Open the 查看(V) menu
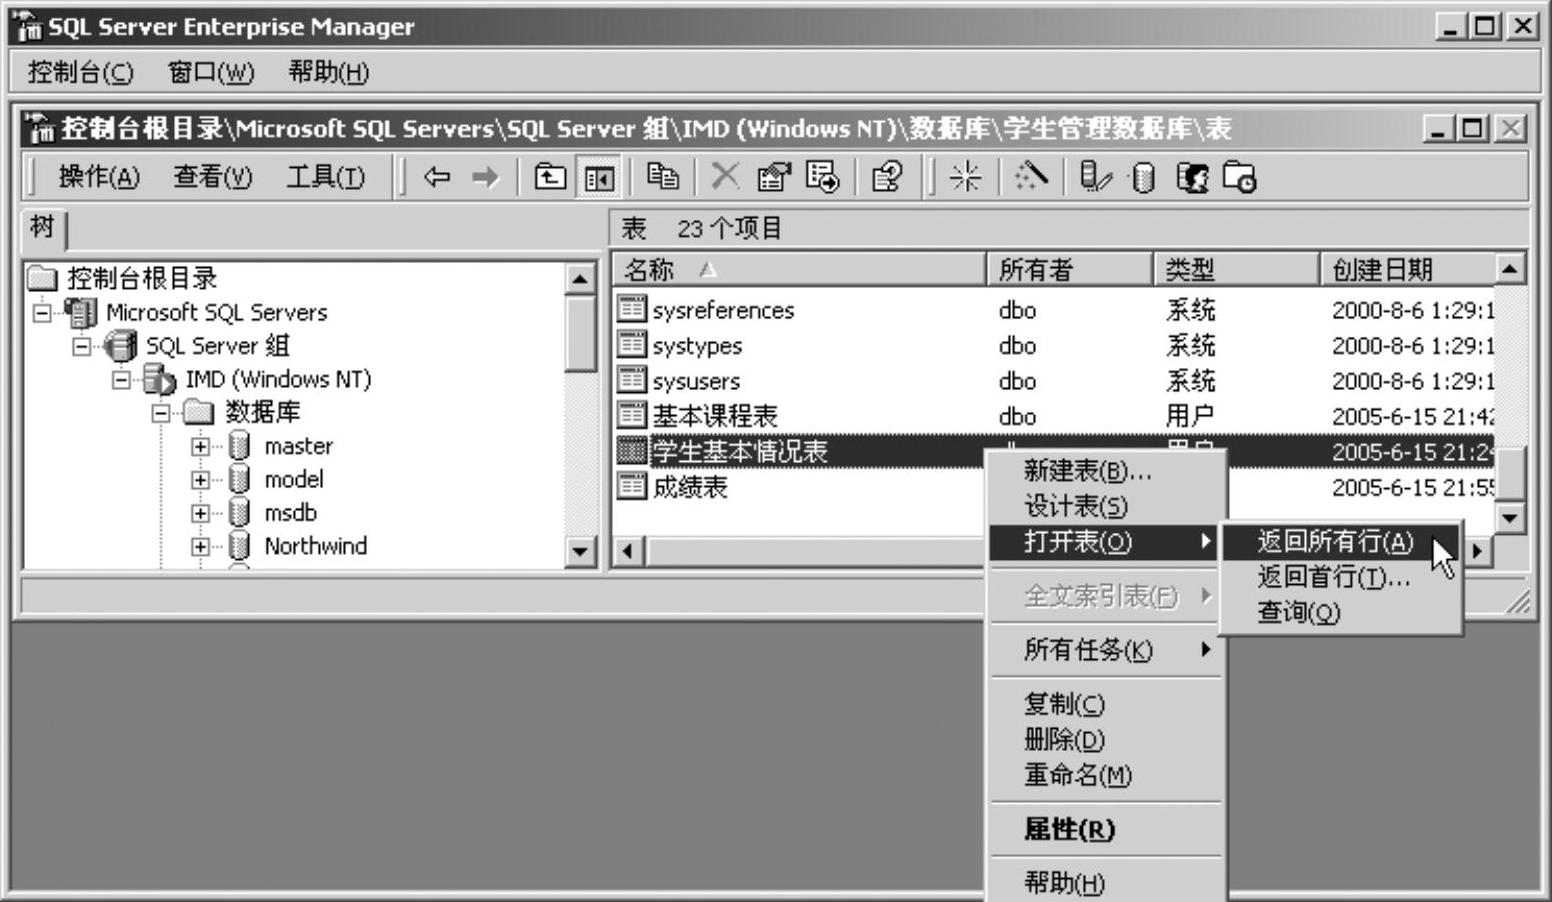Screen dimensions: 1552x902 tap(213, 178)
